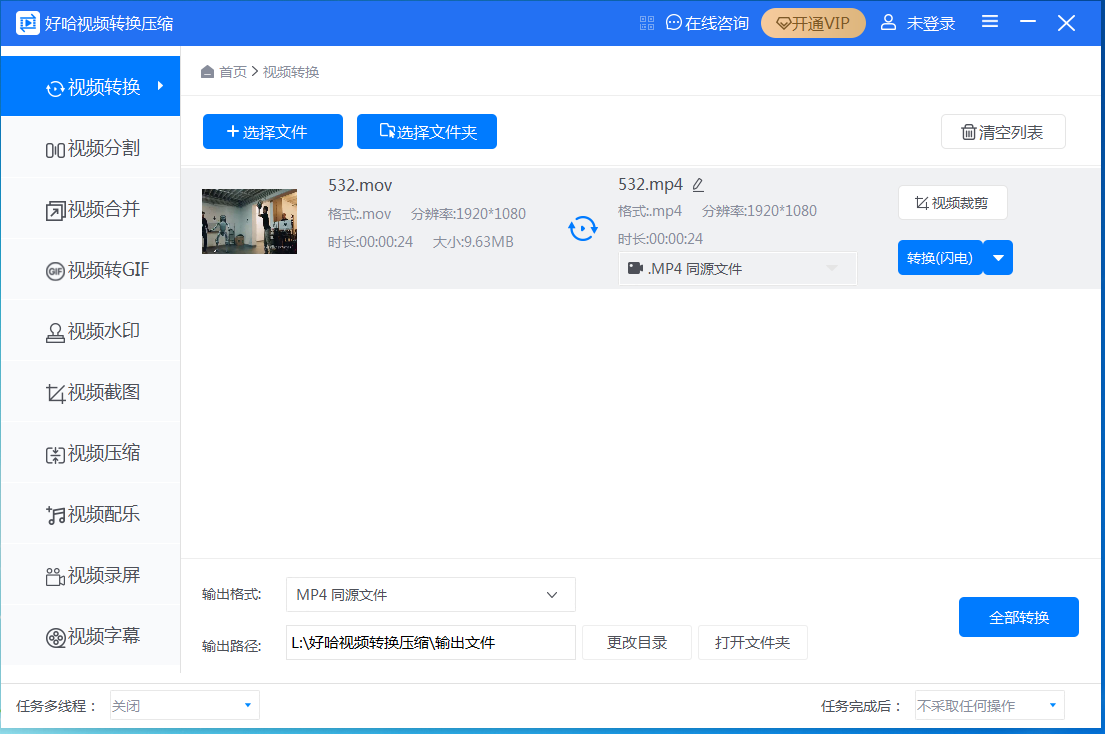
Task: Select the 视频合并 (video merge) feature
Action: [90, 208]
